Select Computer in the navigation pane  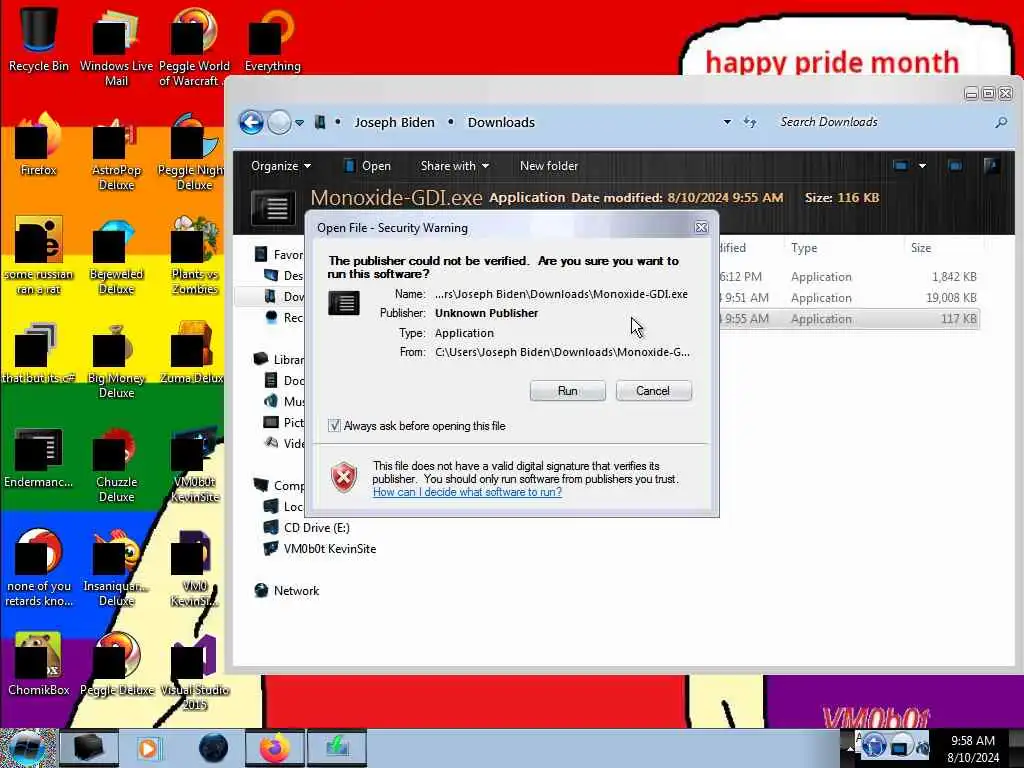click(279, 485)
